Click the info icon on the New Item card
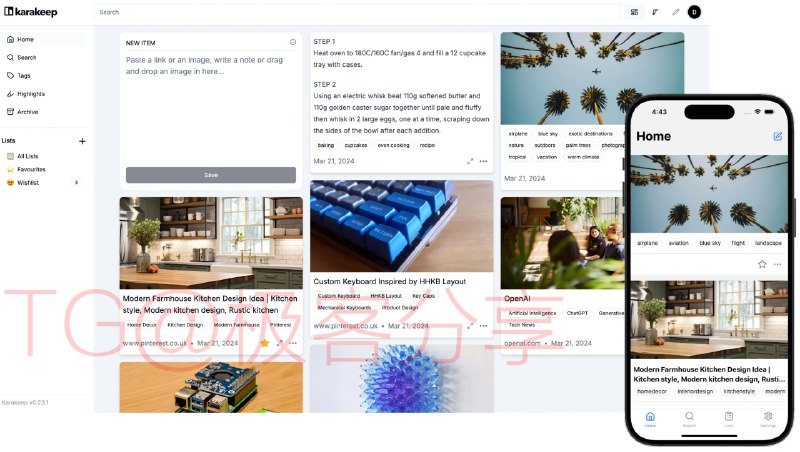The width and height of the screenshot is (800, 452). 293,42
